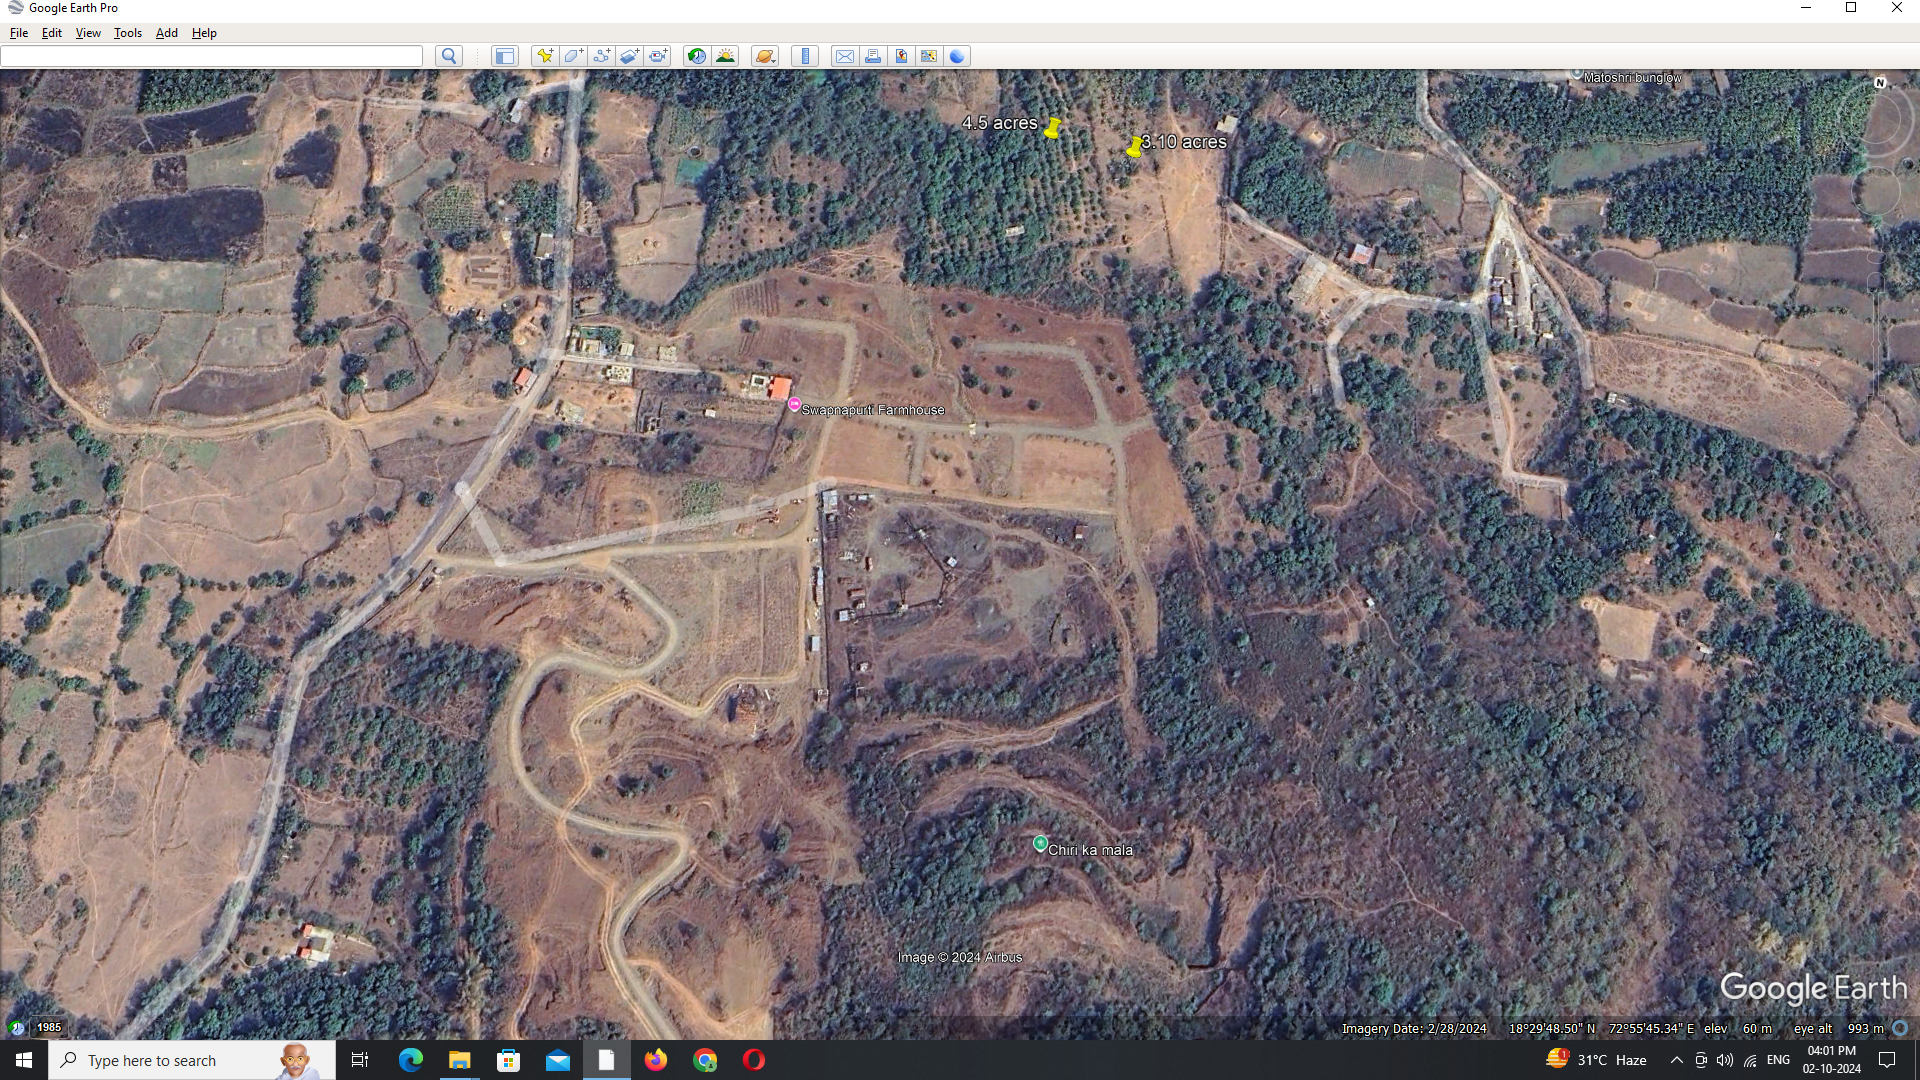The height and width of the screenshot is (1080, 1920).
Task: Click latitude 18°29'48.50" N readout
Action: pos(1552,1028)
